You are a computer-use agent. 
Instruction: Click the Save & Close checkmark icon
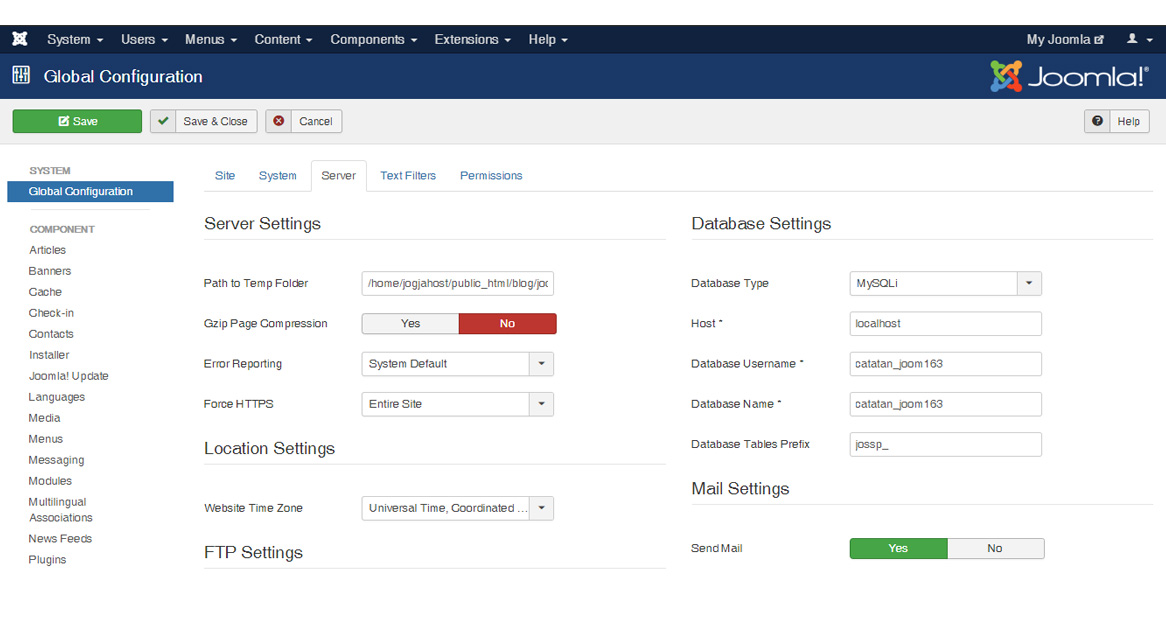tap(164, 121)
